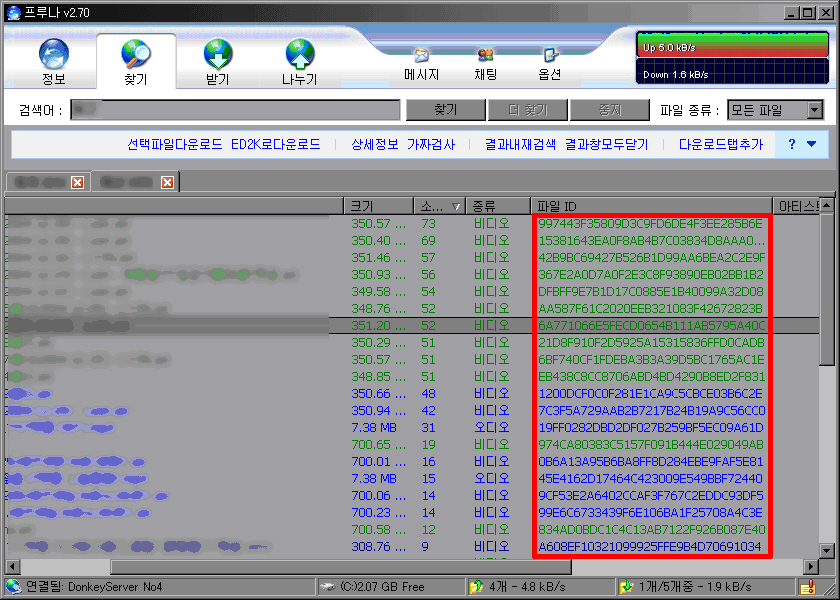Open the 채팅 (Chat) icon
This screenshot has width=840, height=600.
(x=485, y=63)
